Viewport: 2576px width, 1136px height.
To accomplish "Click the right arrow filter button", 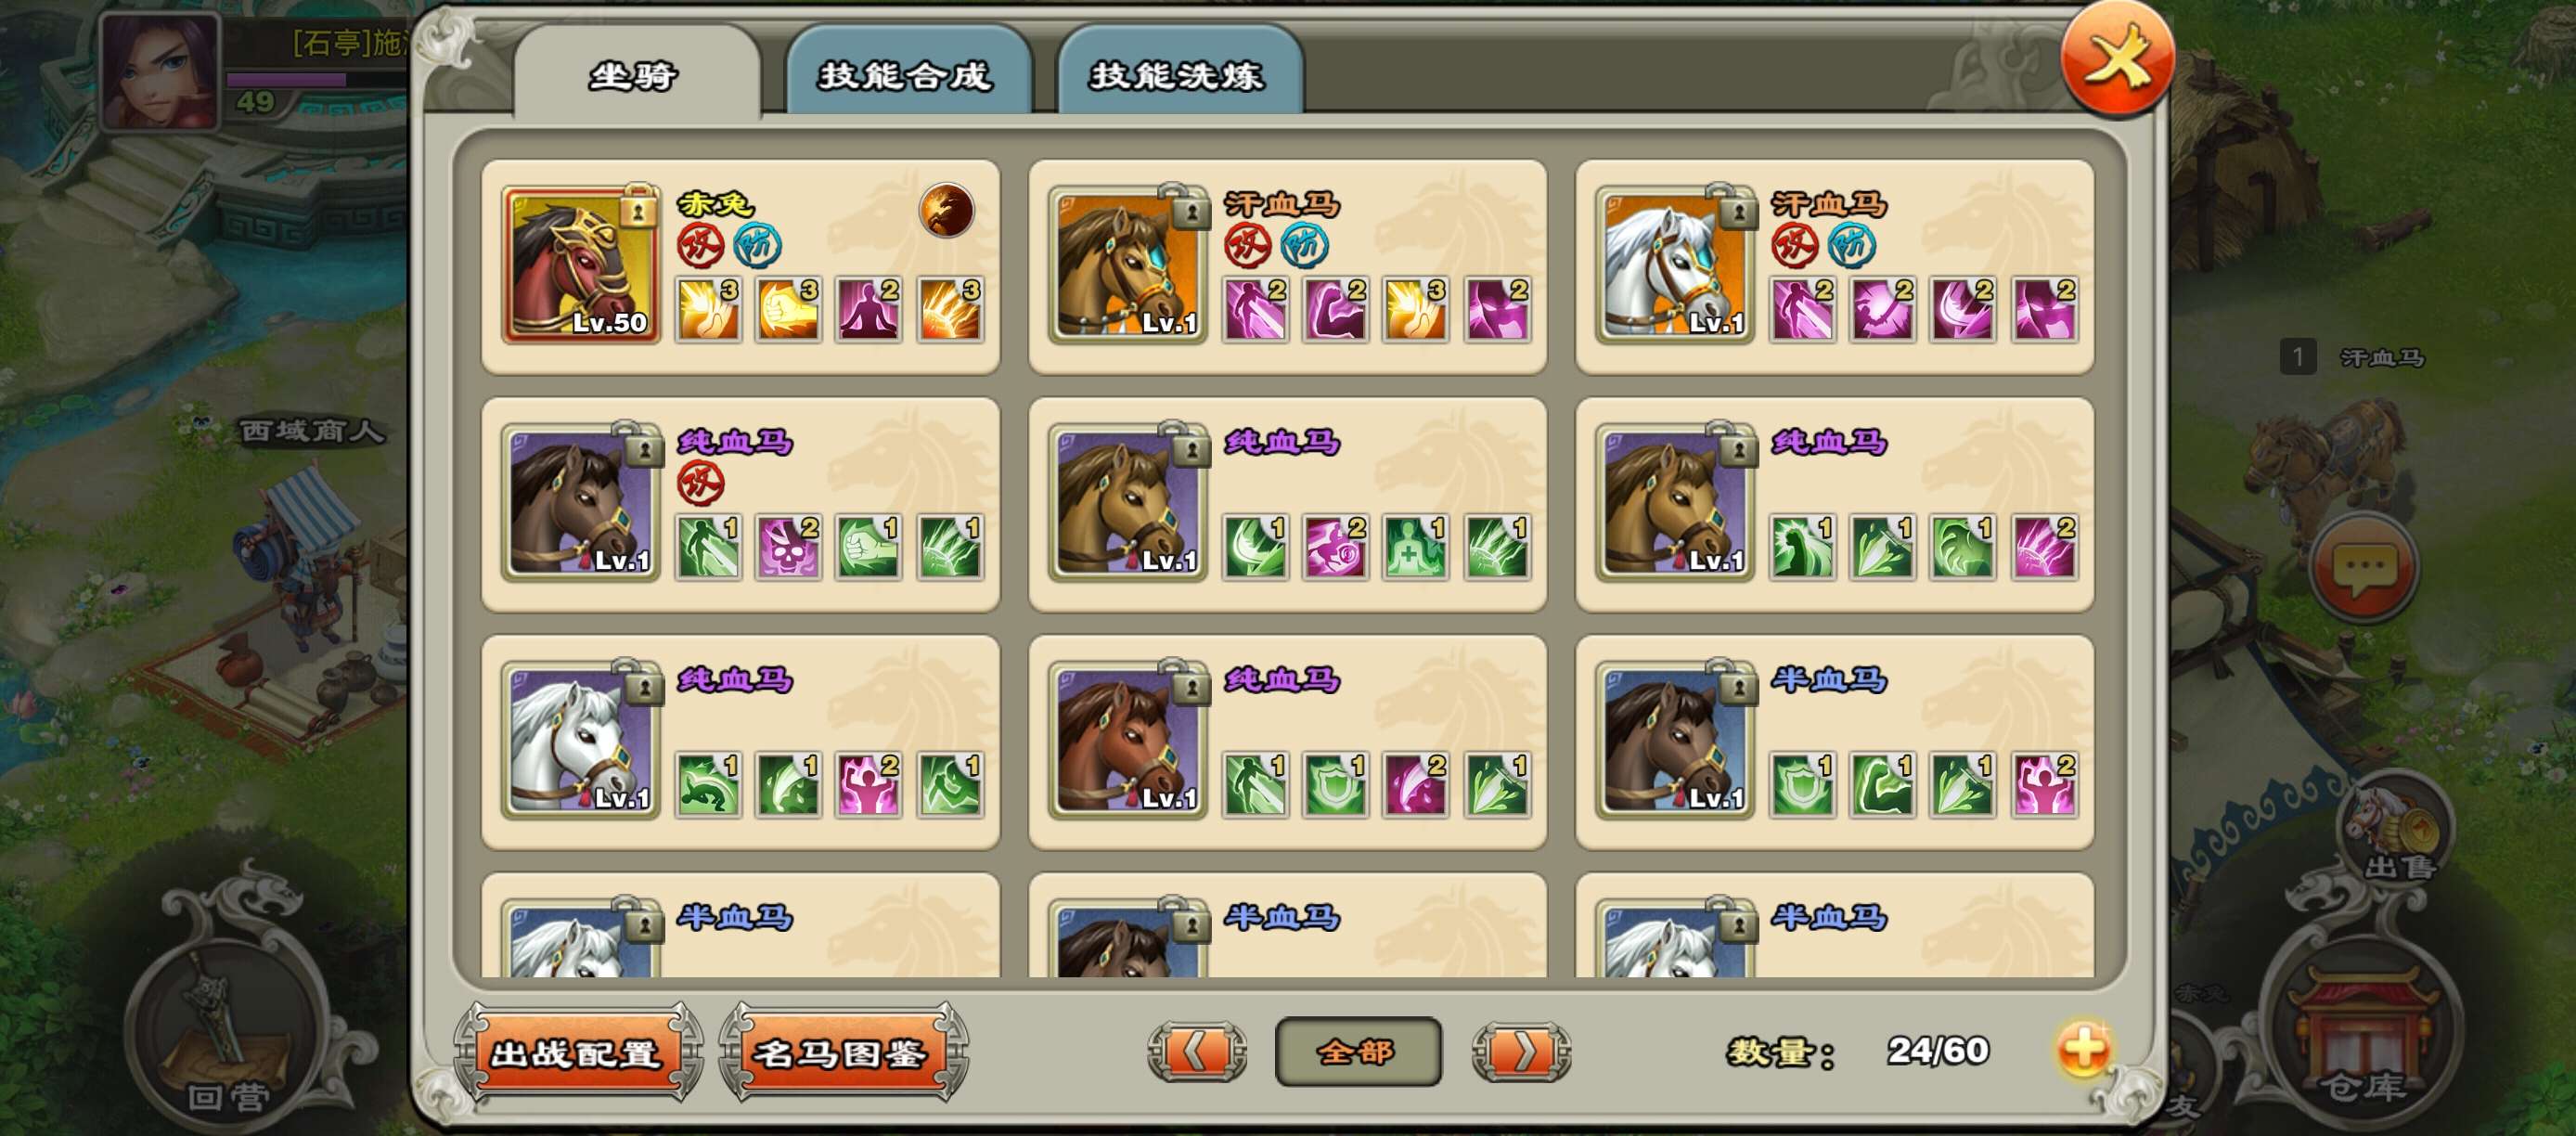I will coord(1521,1052).
